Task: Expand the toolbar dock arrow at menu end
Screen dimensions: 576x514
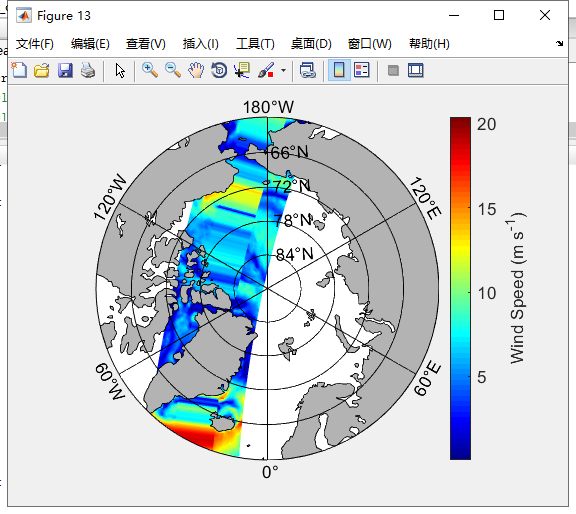Action: [x=559, y=43]
